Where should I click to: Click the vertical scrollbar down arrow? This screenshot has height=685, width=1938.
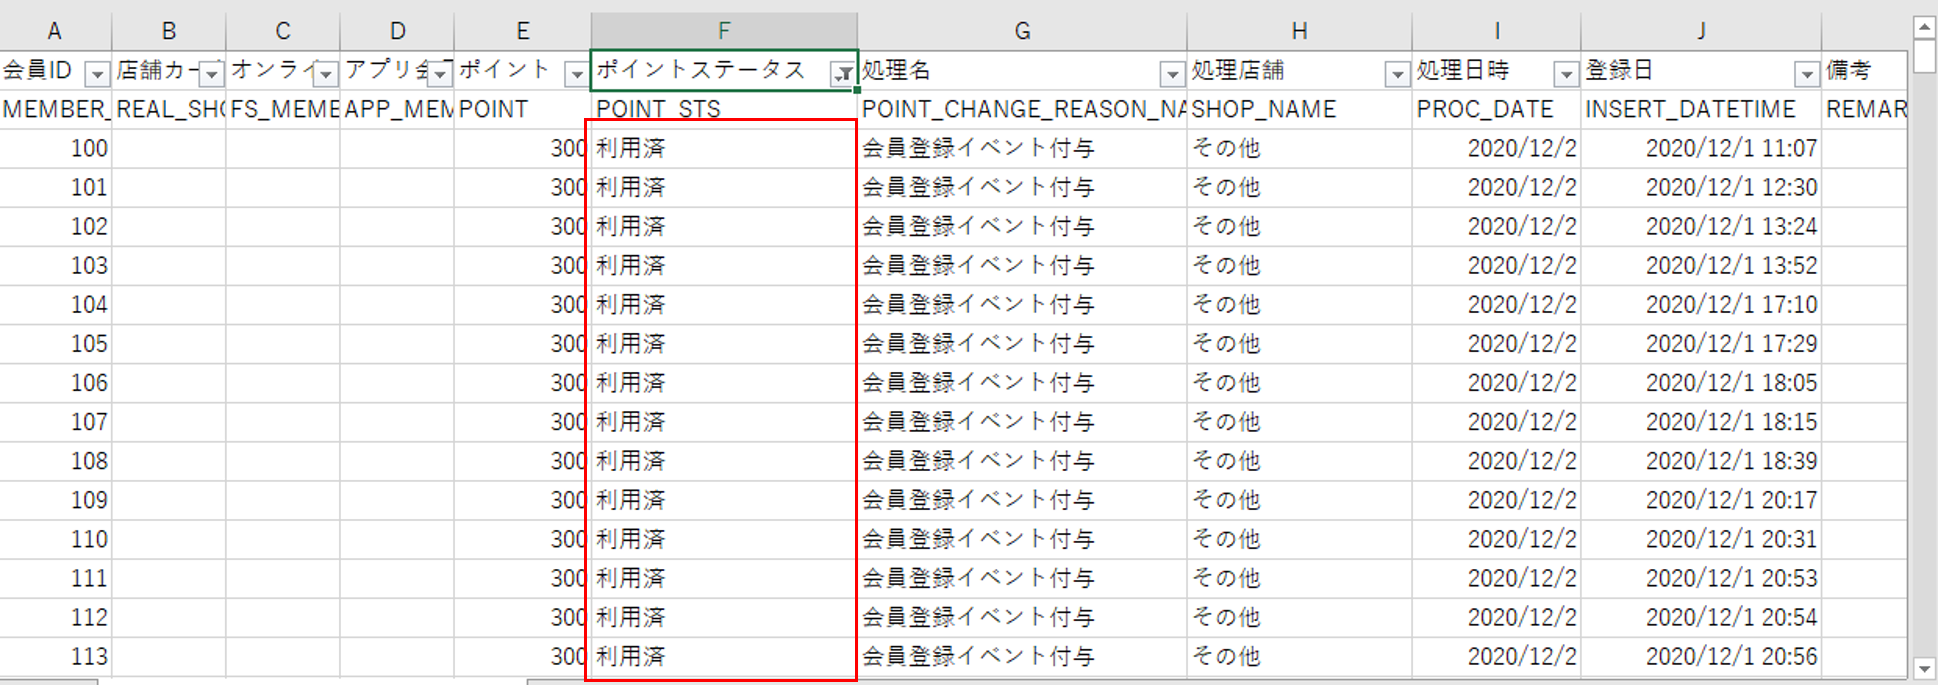click(1924, 668)
